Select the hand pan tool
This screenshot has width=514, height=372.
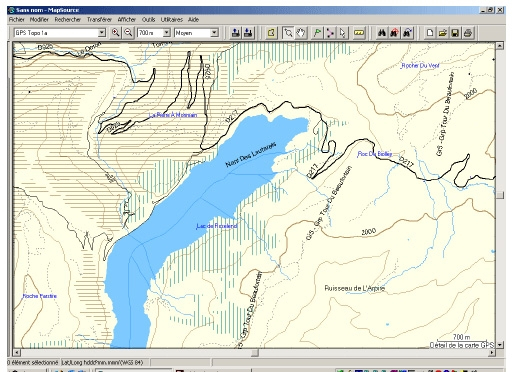tap(301, 33)
